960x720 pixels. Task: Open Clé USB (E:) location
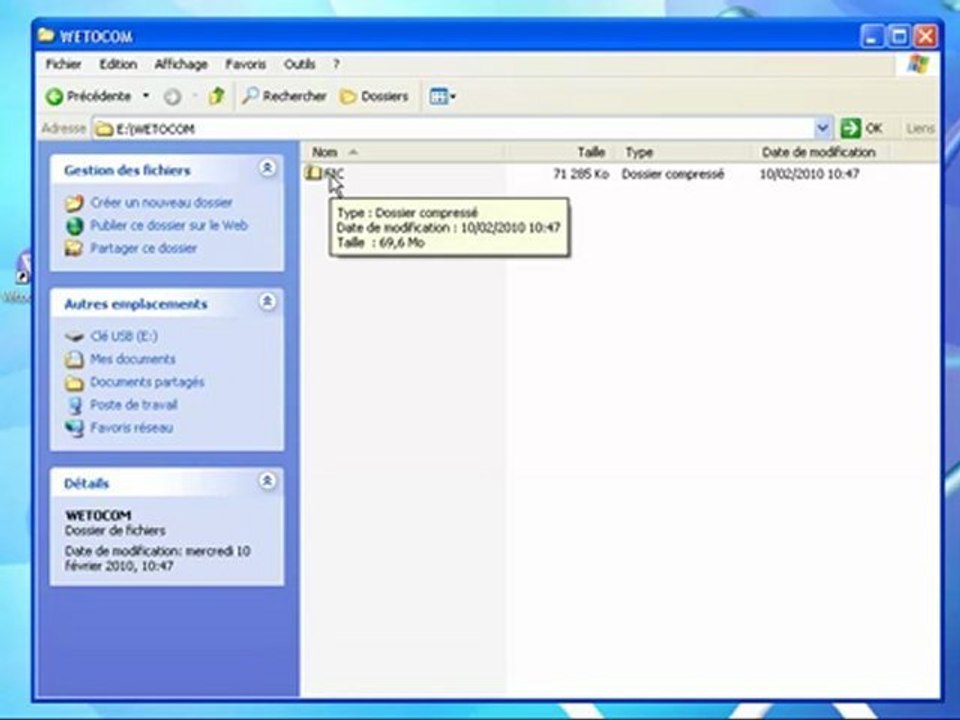pos(124,336)
